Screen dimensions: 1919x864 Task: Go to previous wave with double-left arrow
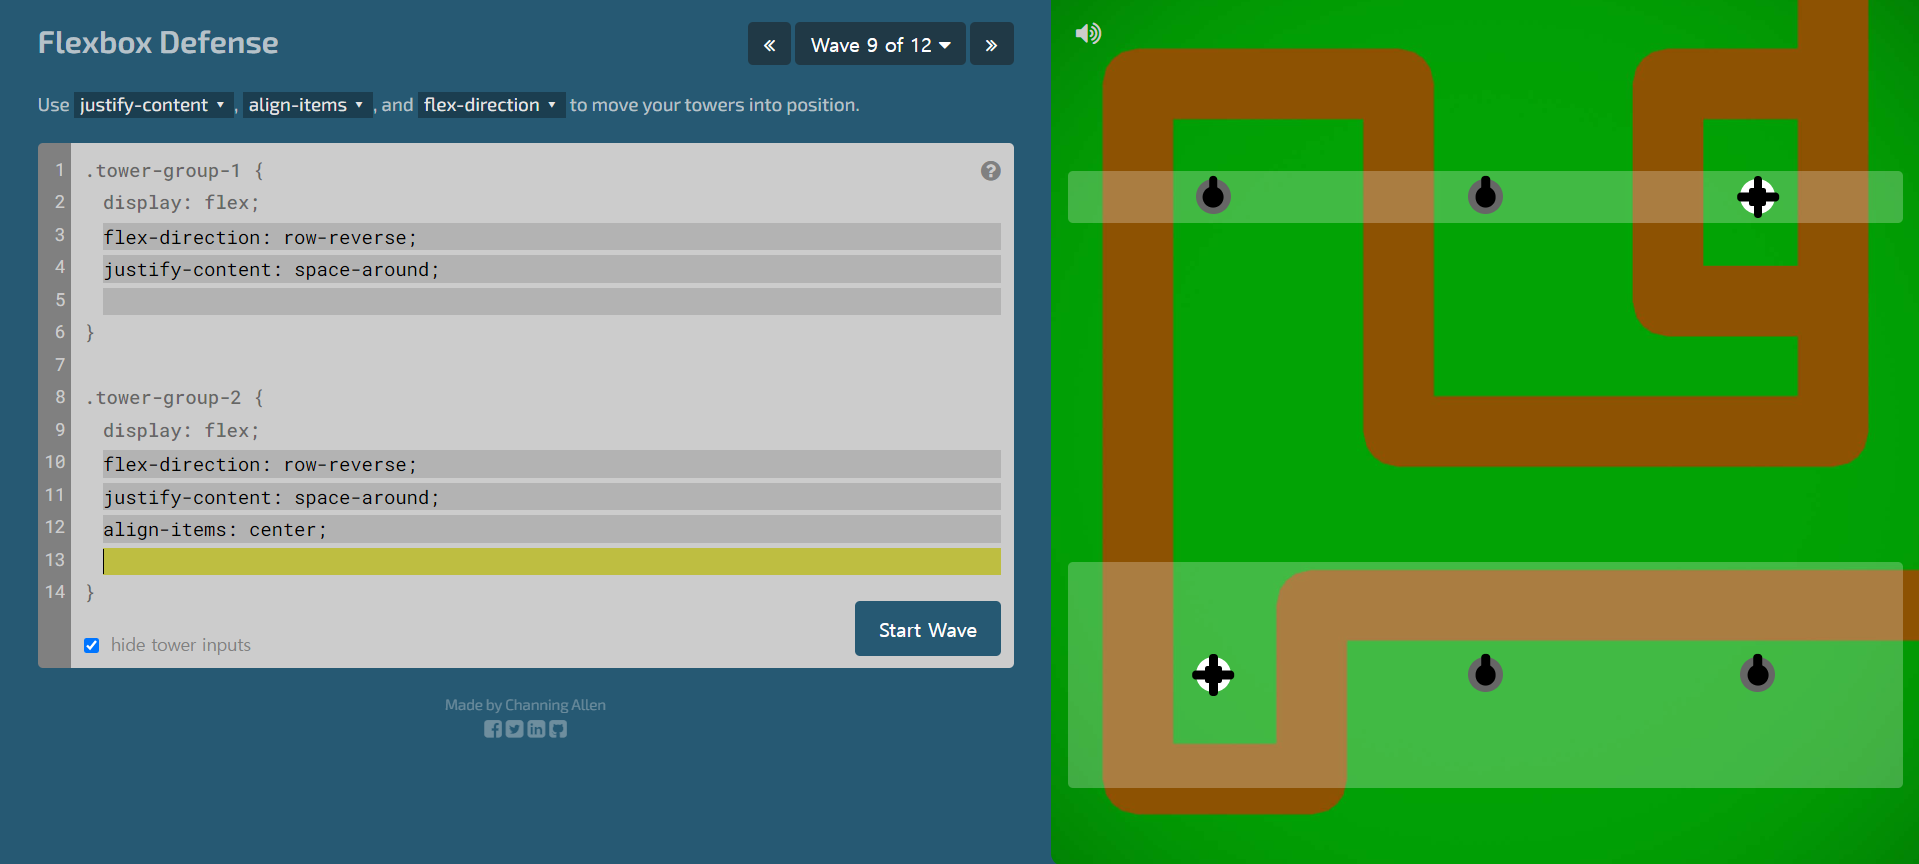point(769,44)
